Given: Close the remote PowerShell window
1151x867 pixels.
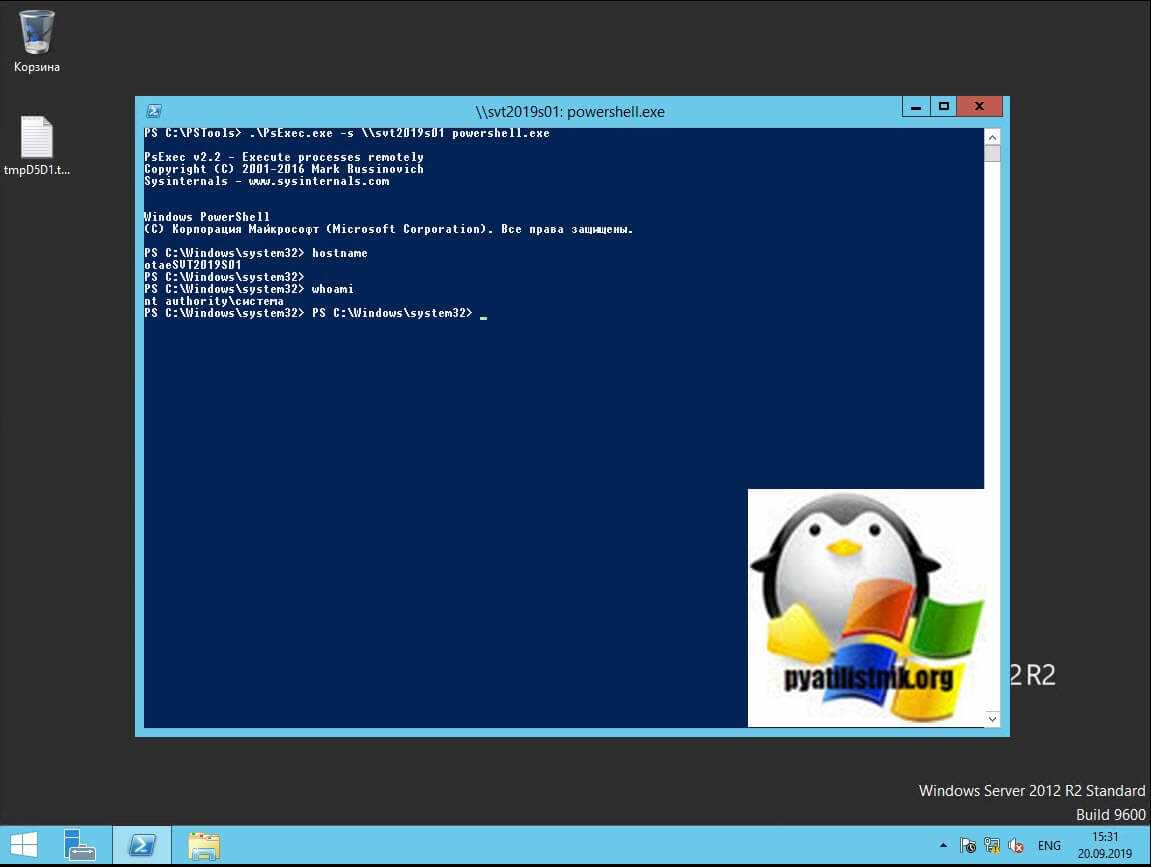Looking at the screenshot, I should click(x=979, y=106).
